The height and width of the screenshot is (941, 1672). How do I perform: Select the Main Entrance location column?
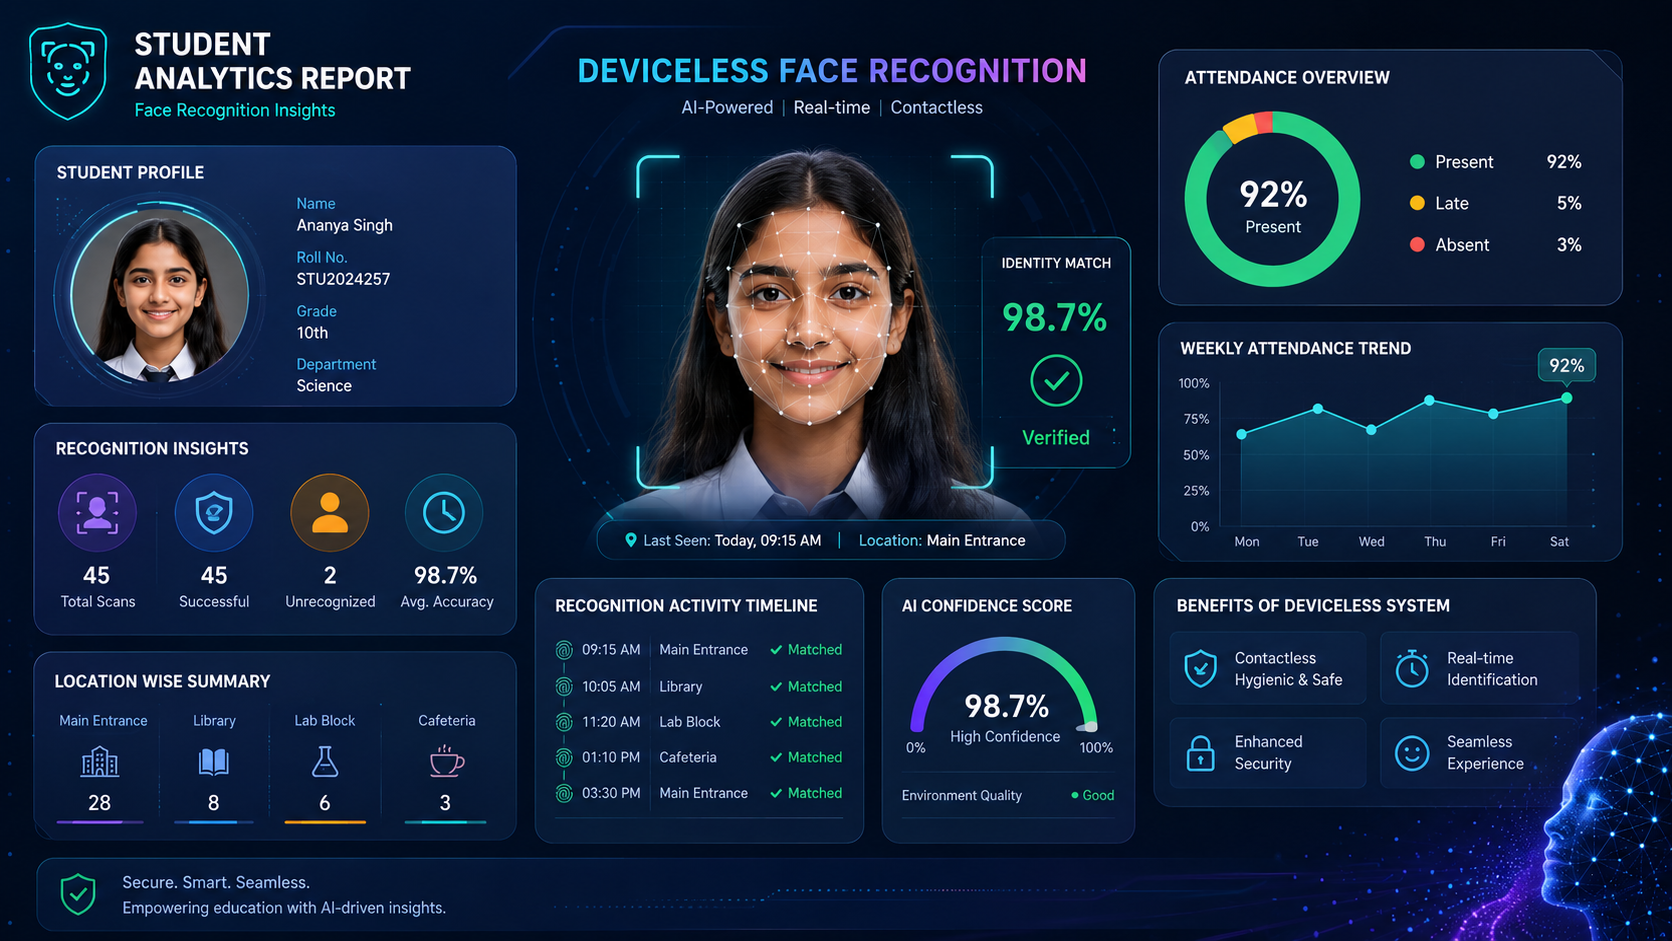tap(100, 767)
